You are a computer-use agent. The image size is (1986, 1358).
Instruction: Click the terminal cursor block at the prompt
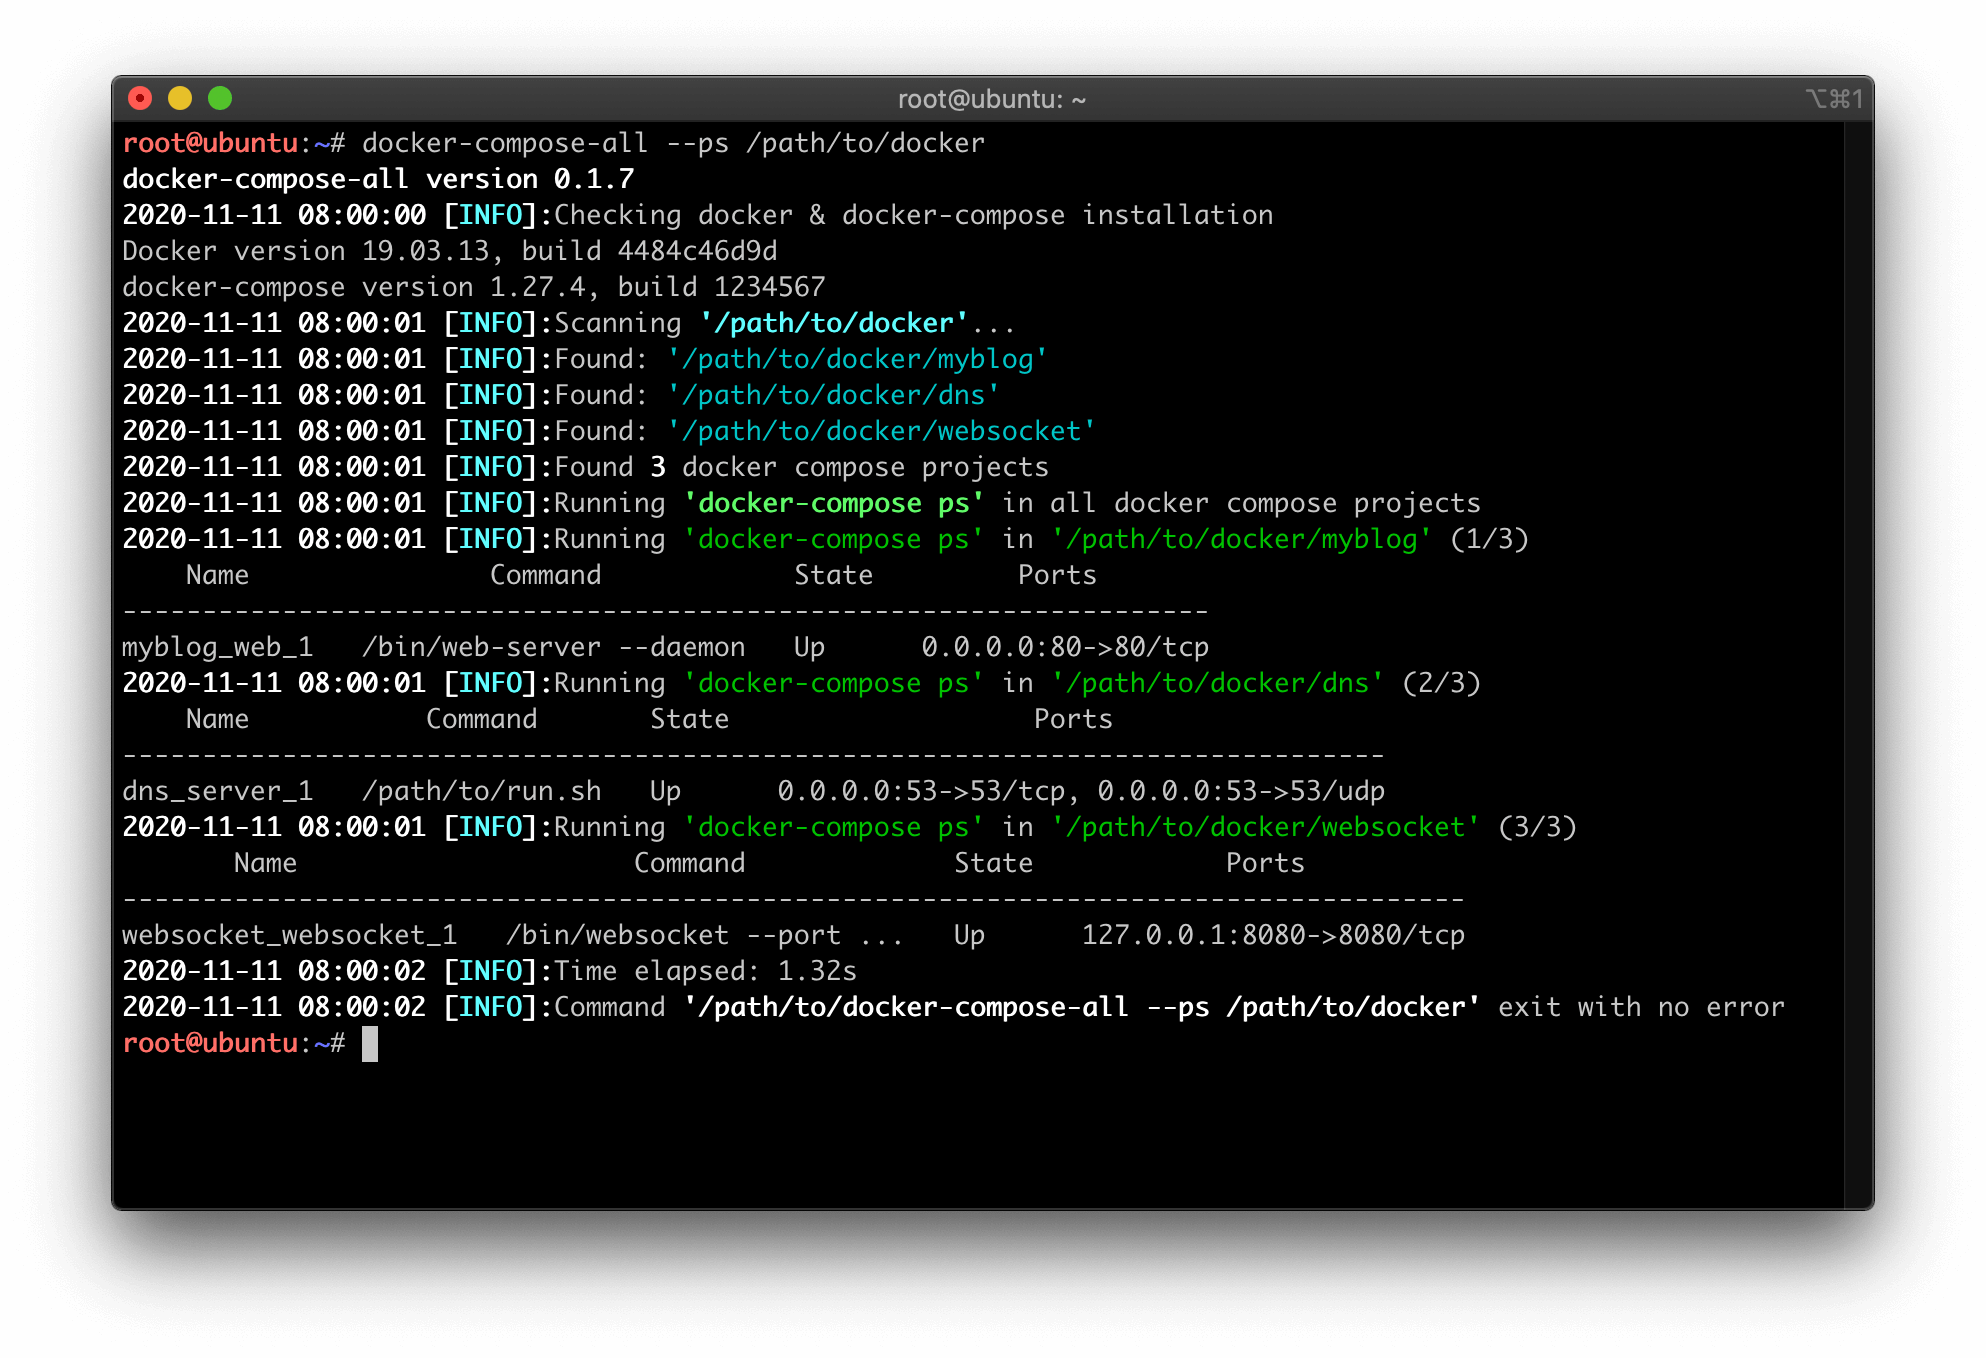[370, 1043]
